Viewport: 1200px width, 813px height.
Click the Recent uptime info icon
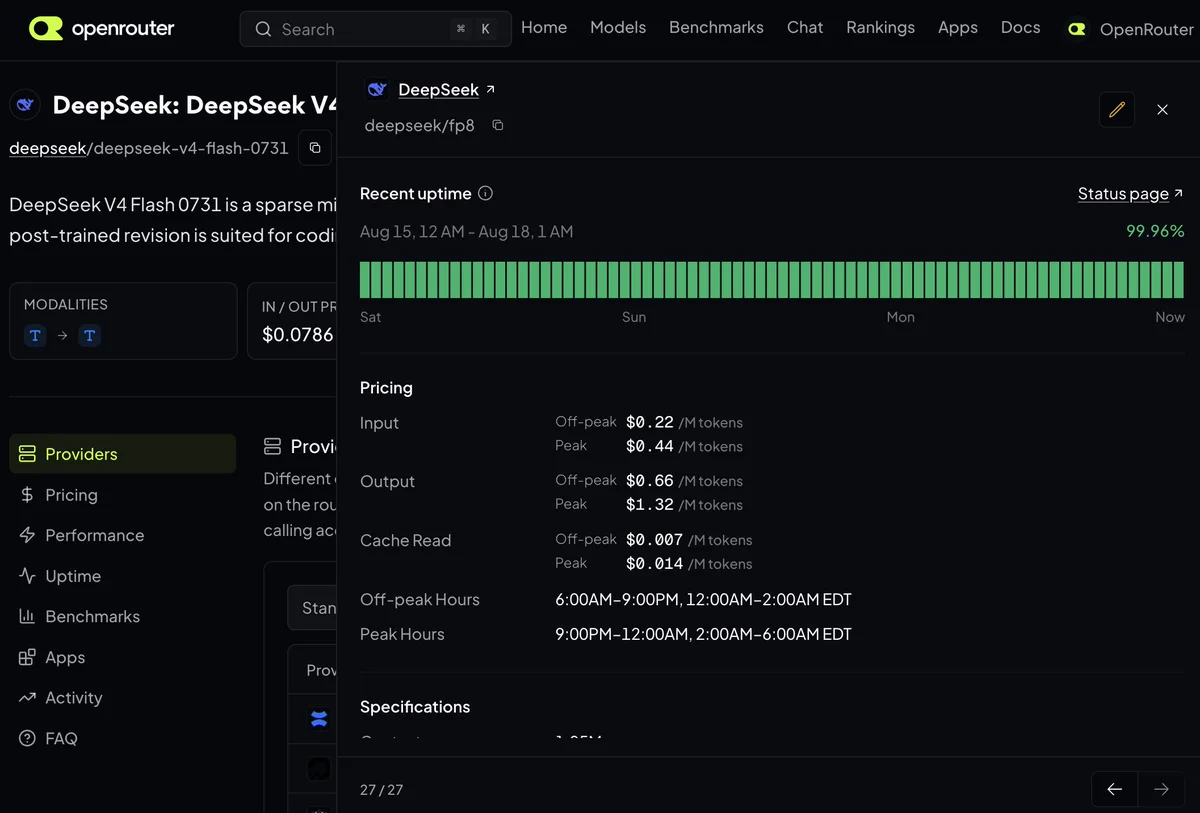tap(486, 193)
